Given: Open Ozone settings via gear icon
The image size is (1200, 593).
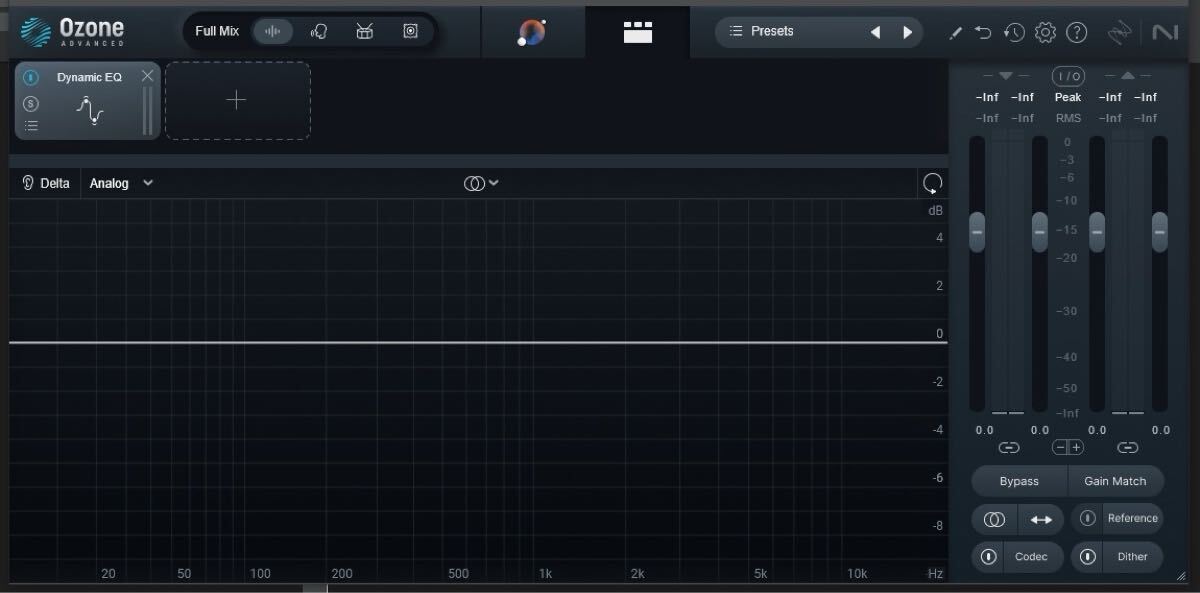Looking at the screenshot, I should 1045,32.
